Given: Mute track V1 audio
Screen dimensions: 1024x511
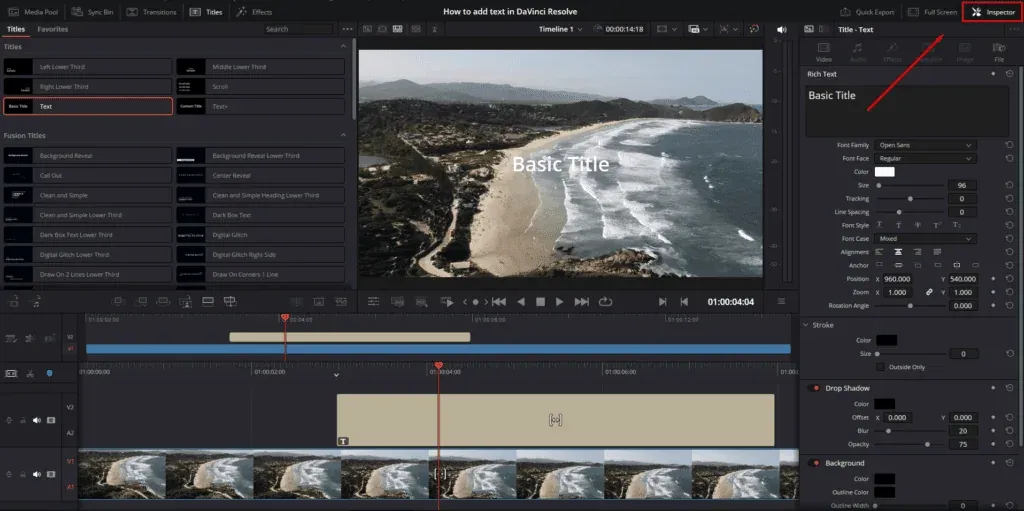Looking at the screenshot, I should (x=37, y=474).
